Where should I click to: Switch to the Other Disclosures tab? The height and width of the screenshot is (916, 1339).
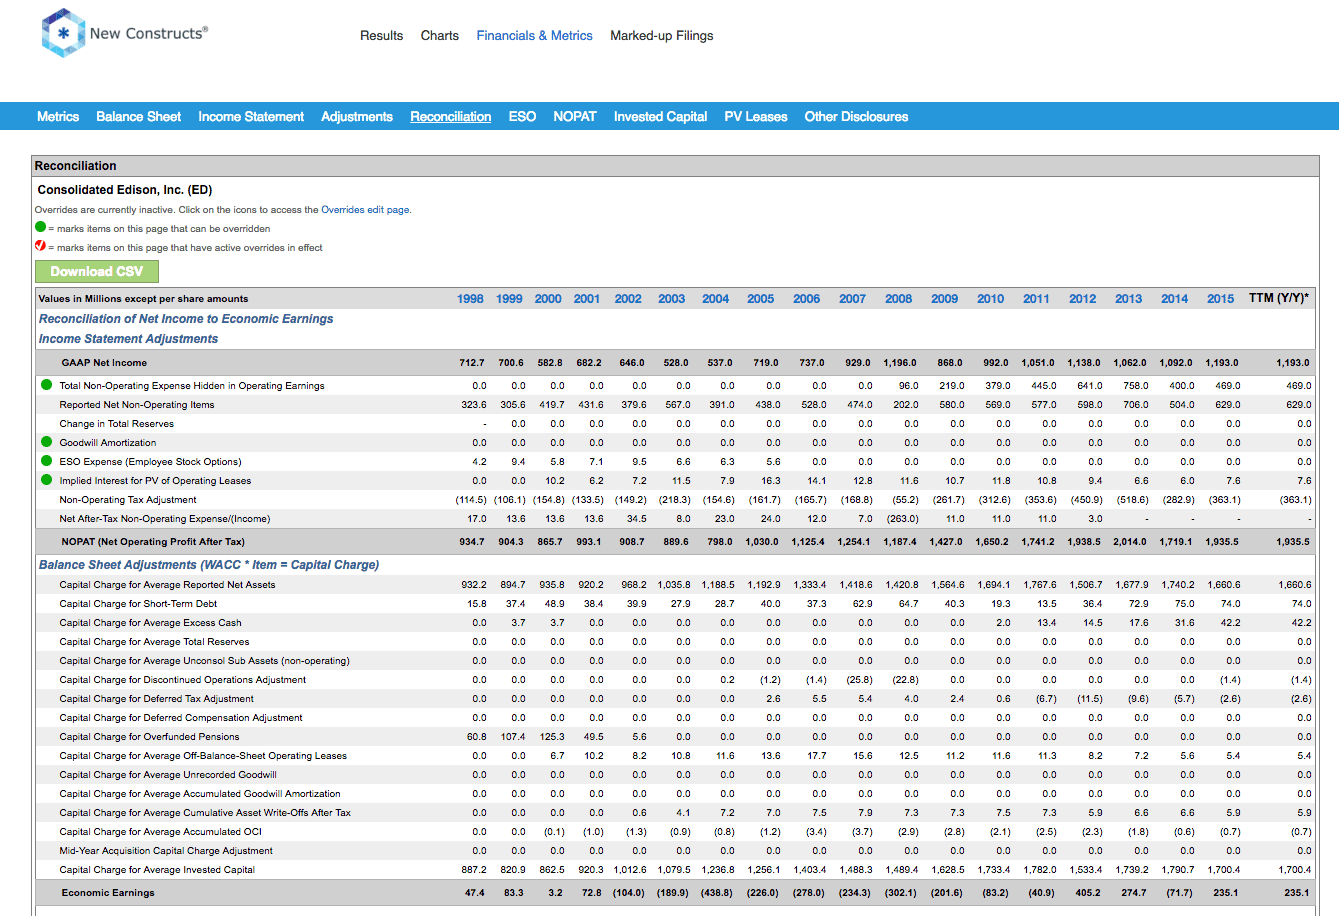coord(856,116)
